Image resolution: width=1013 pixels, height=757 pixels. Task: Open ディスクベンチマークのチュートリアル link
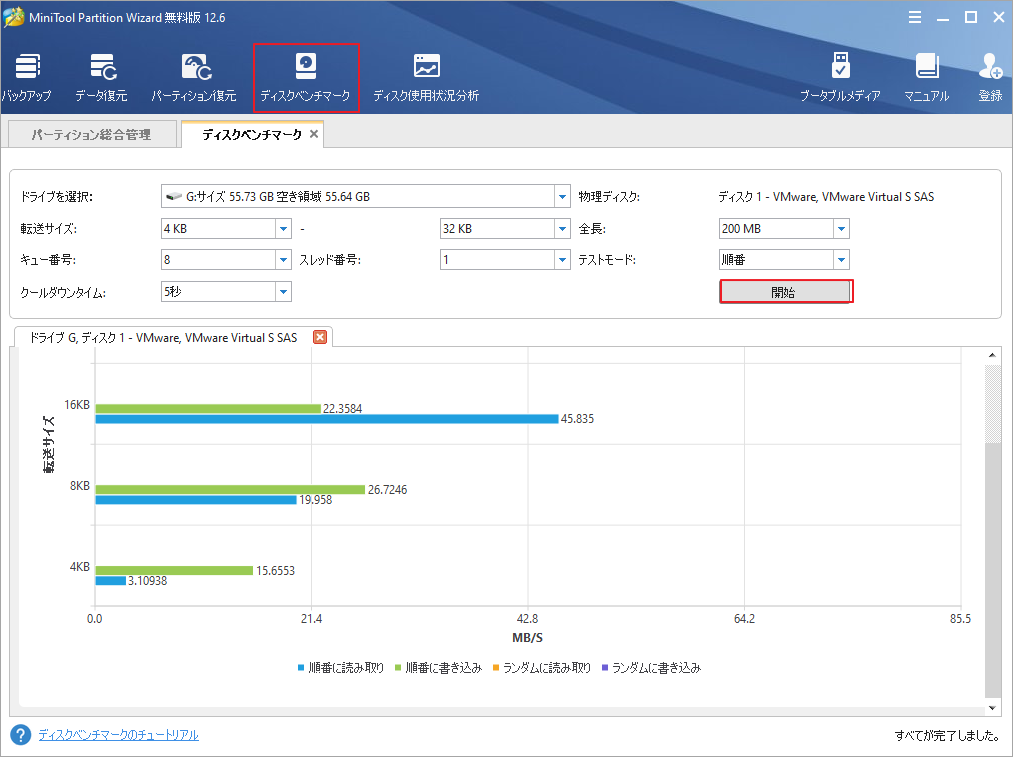coord(118,735)
